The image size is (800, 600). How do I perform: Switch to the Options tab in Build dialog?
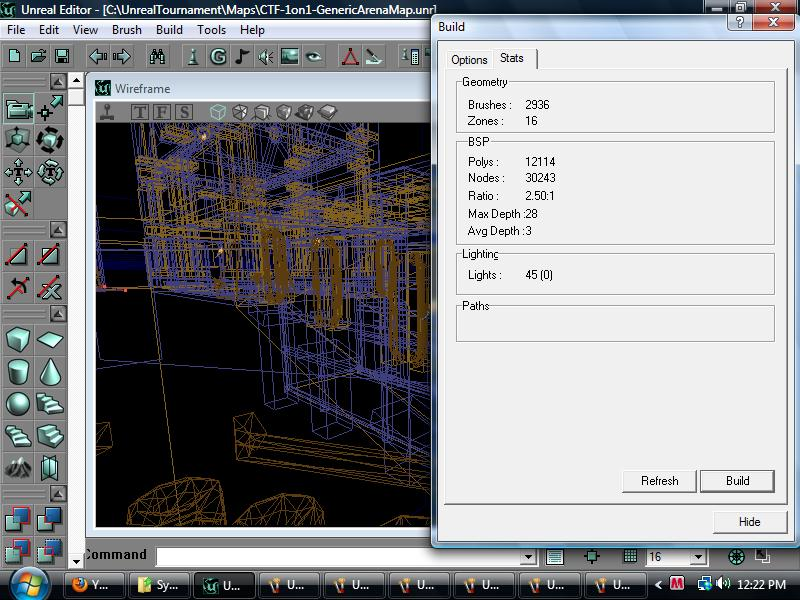[x=468, y=59]
